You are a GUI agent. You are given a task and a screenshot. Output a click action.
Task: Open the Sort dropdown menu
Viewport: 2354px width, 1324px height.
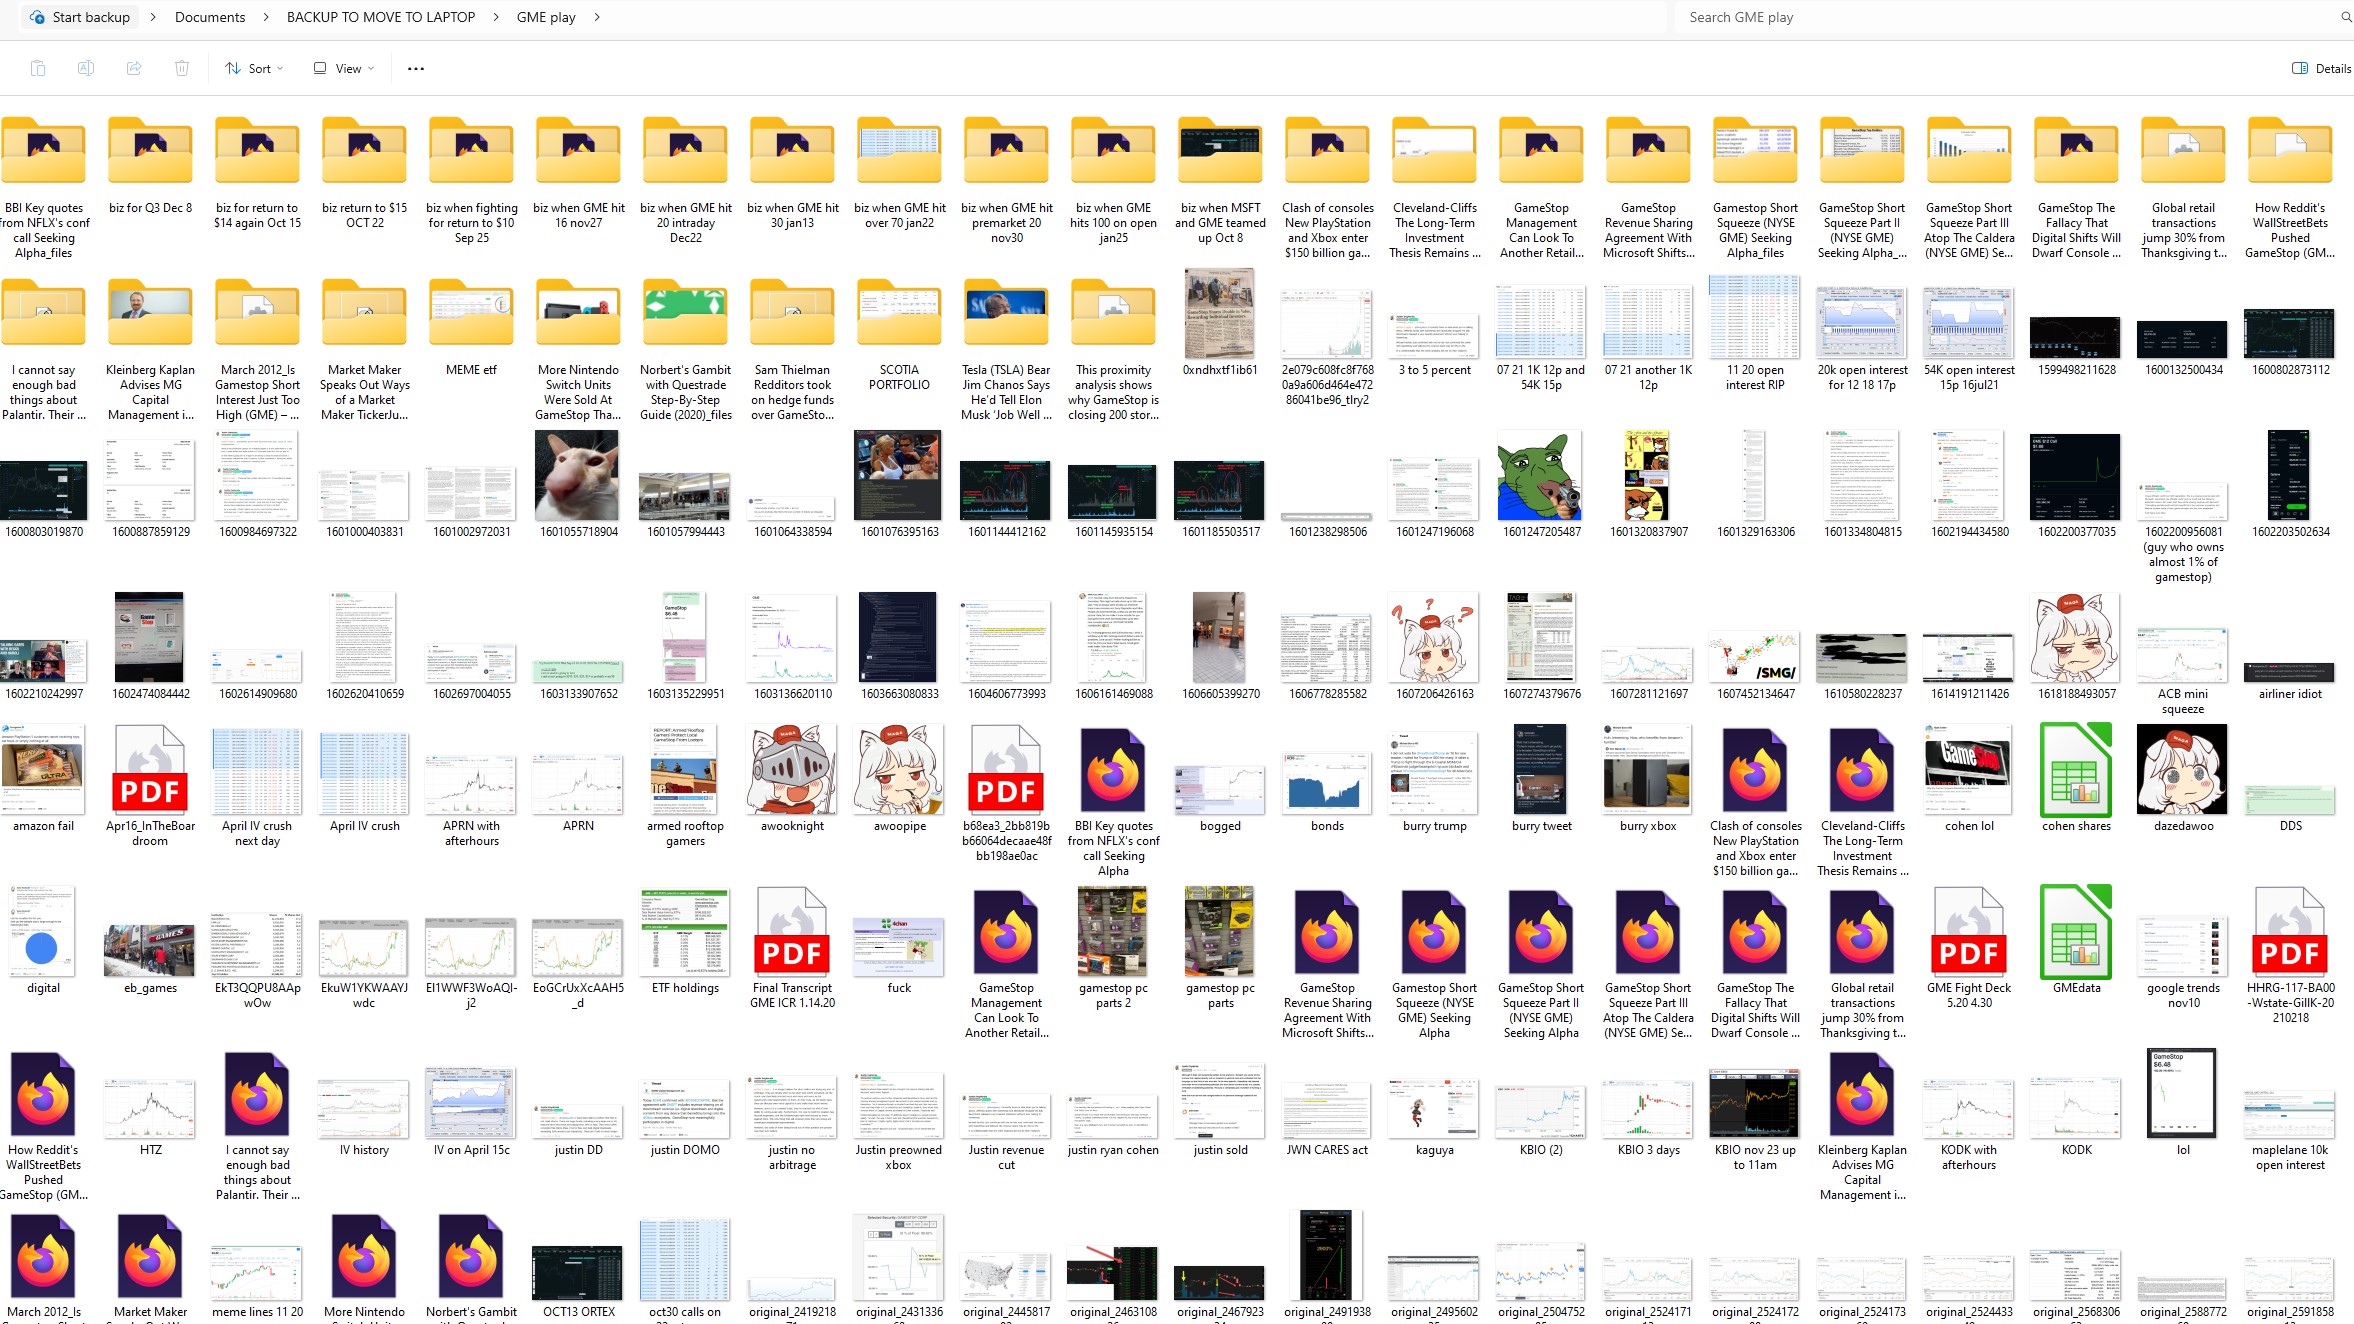tap(254, 68)
